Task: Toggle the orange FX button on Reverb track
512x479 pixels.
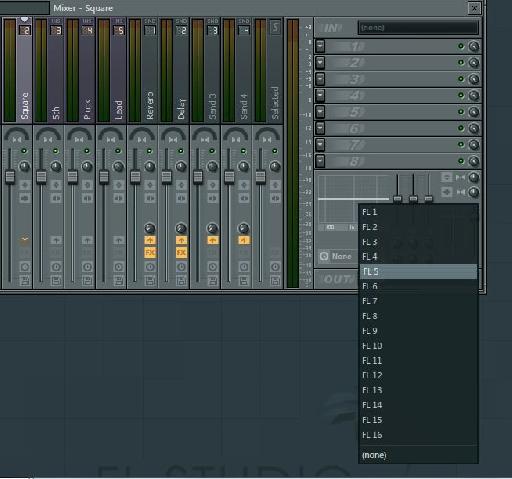Action: tap(150, 253)
